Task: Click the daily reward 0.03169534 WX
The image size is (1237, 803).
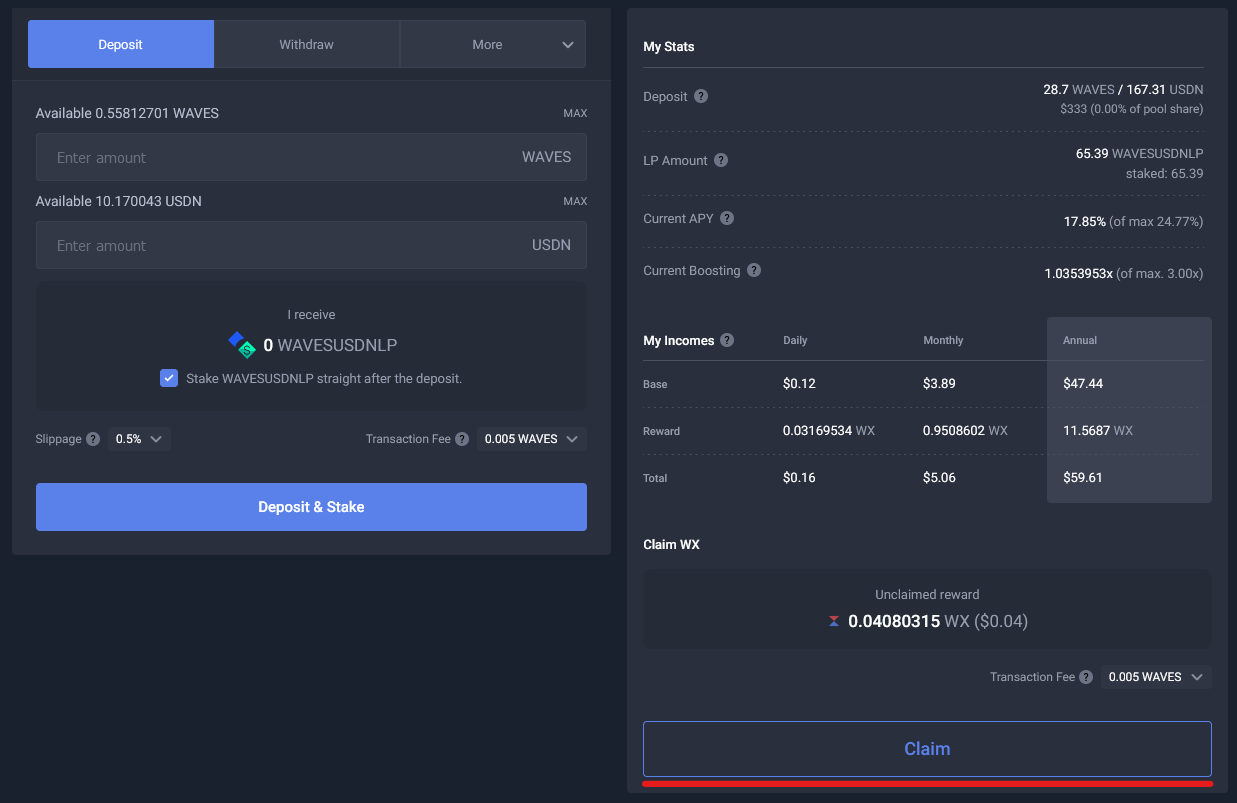Action: pos(829,431)
